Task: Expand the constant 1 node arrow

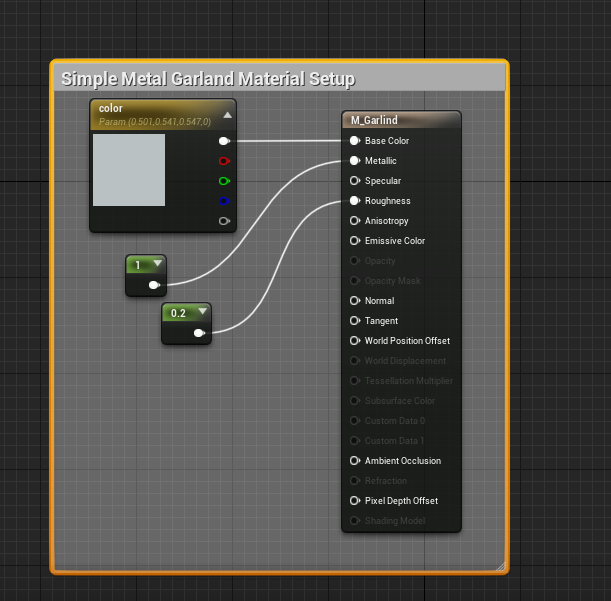Action: coord(157,263)
